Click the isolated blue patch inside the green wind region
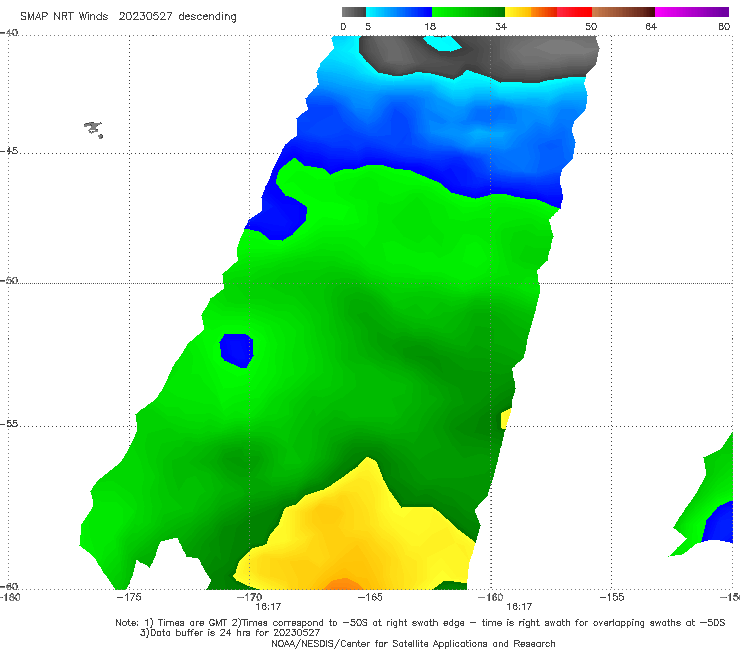This screenshot has height=650, width=740. click(236, 350)
